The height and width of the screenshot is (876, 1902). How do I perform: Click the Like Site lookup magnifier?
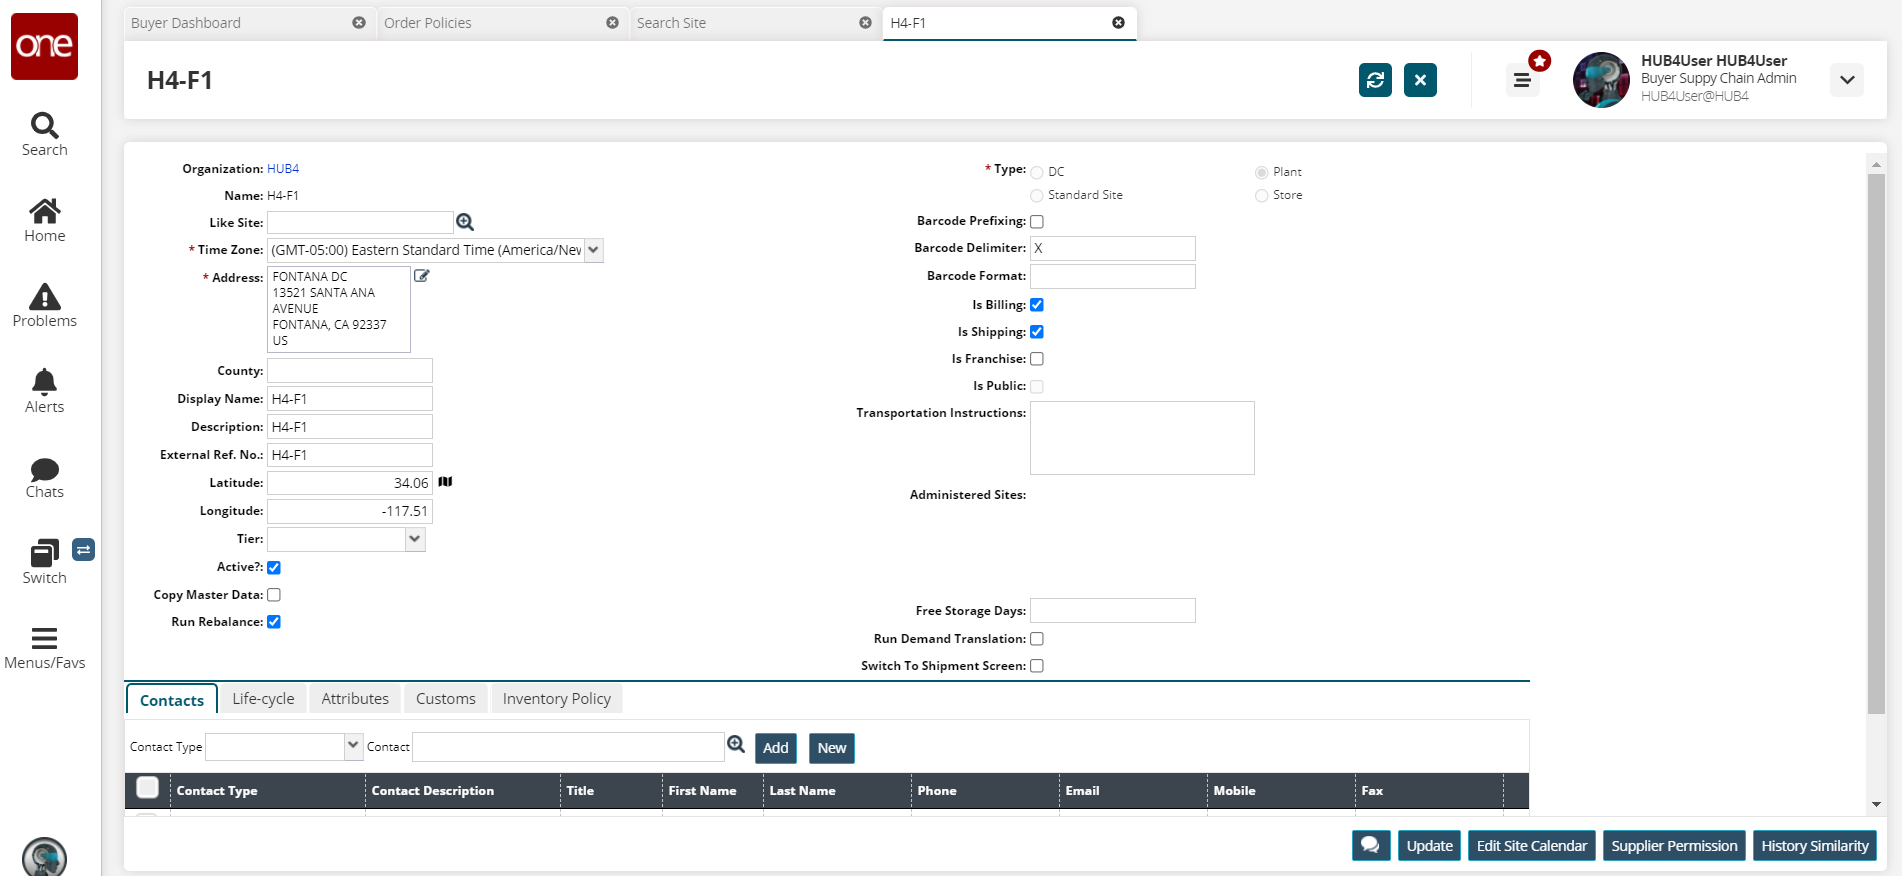(x=465, y=222)
